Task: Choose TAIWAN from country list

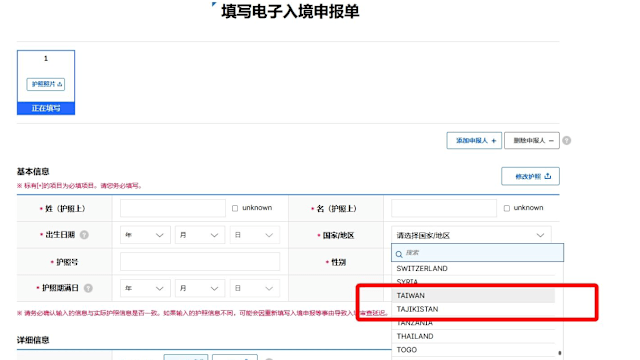Action: click(473, 296)
